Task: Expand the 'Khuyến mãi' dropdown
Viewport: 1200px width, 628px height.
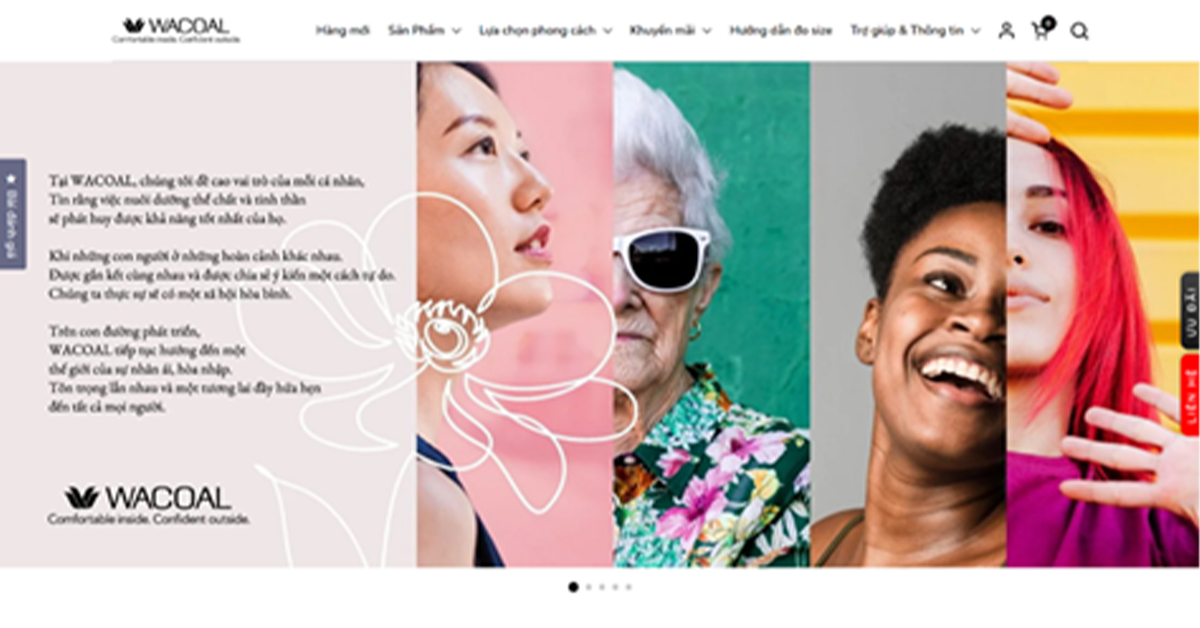Action: coord(670,31)
